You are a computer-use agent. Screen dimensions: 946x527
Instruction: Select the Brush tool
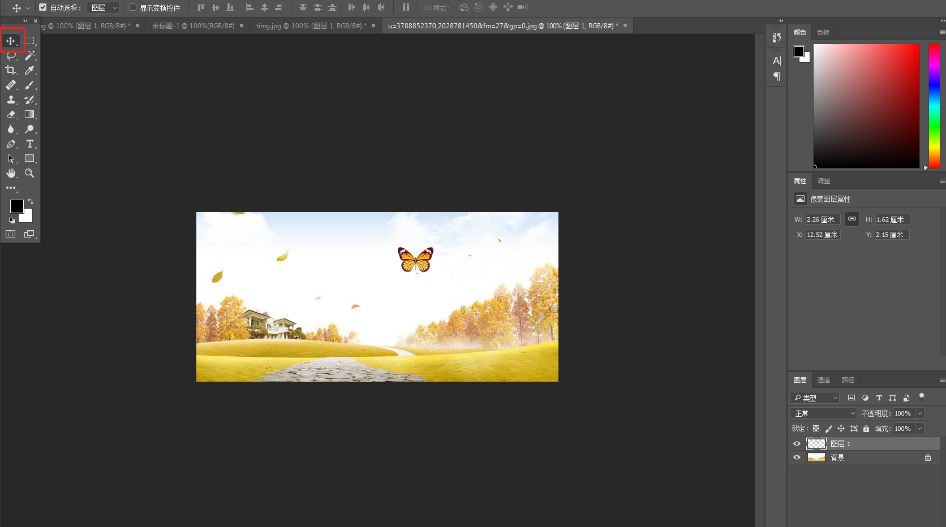(30, 85)
